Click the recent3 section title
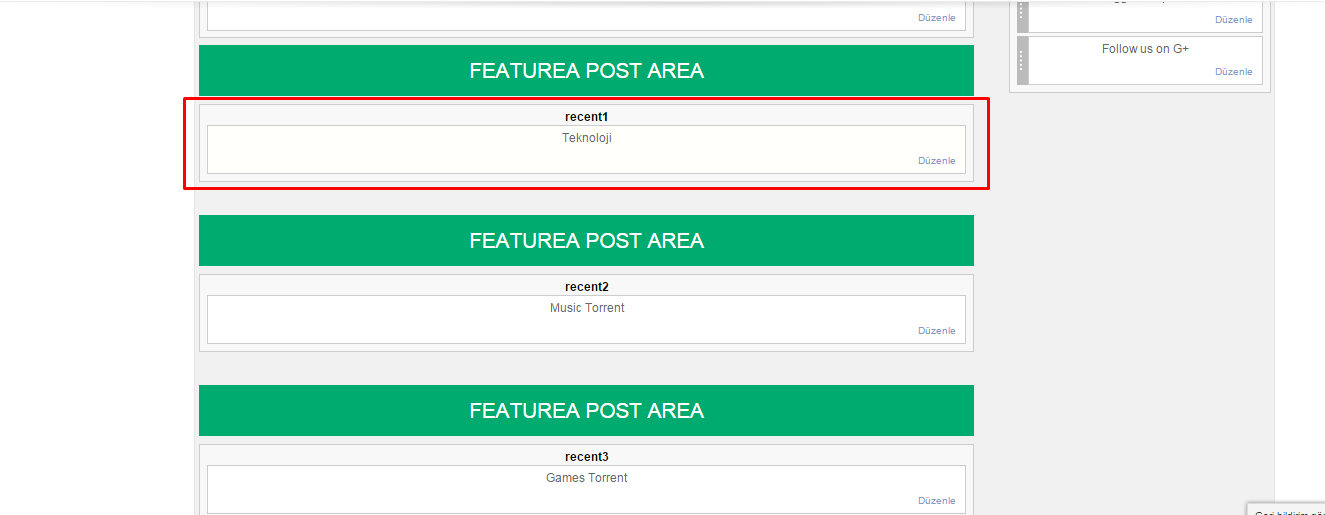 (586, 457)
